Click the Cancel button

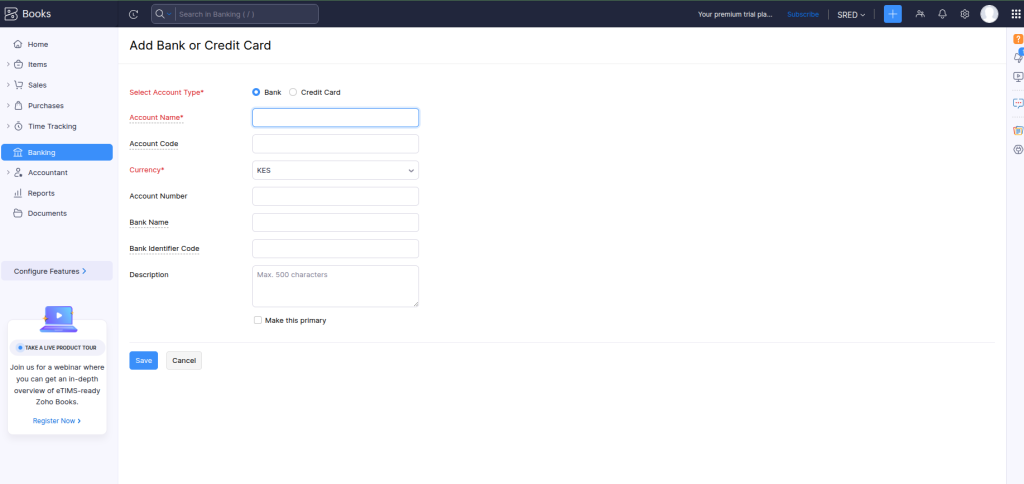pos(184,361)
